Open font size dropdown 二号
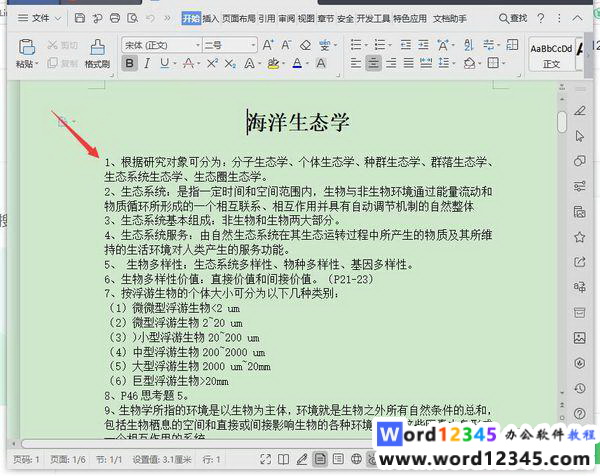Viewport: 600px width, 476px height. (253, 45)
